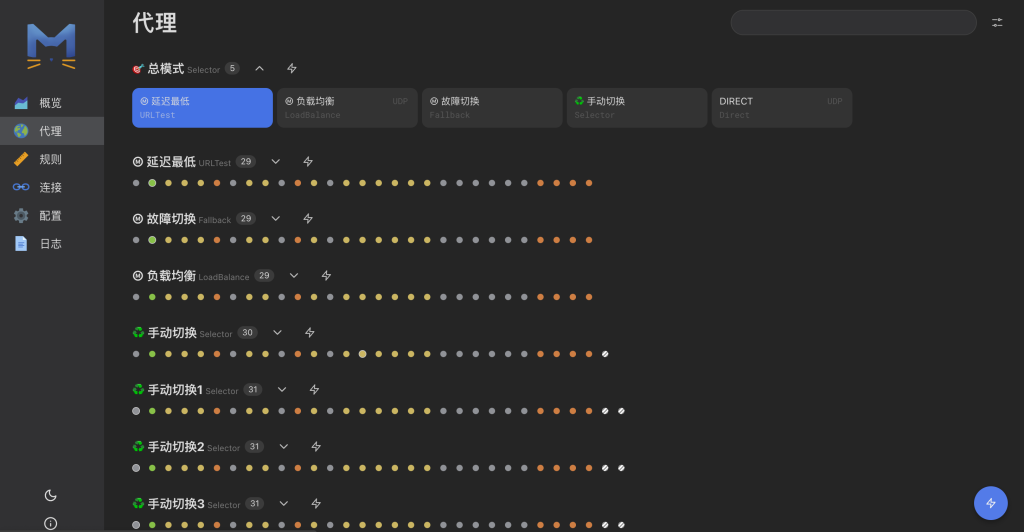Run latency test for 故障切换 group
Image resolution: width=1024 pixels, height=532 pixels.
point(308,219)
